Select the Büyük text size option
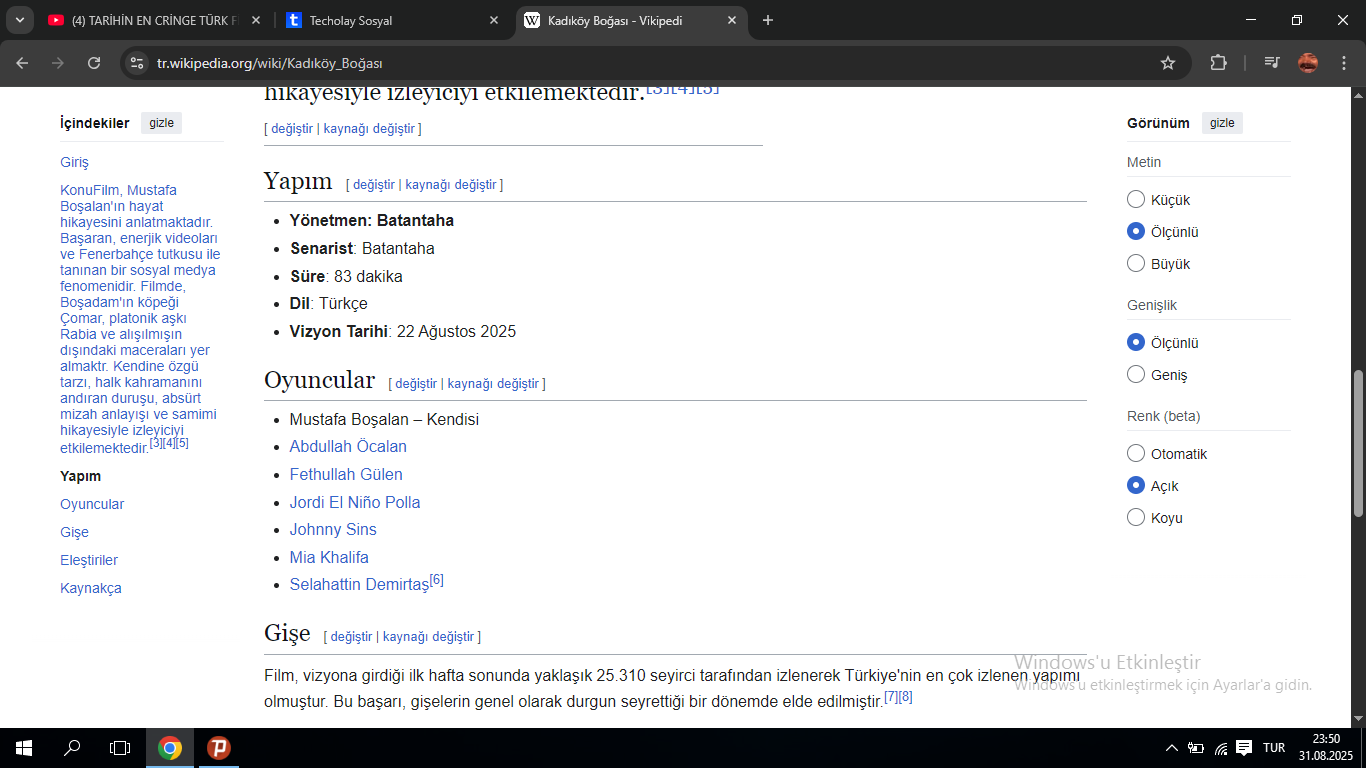The width and height of the screenshot is (1366, 768). pos(1136,263)
